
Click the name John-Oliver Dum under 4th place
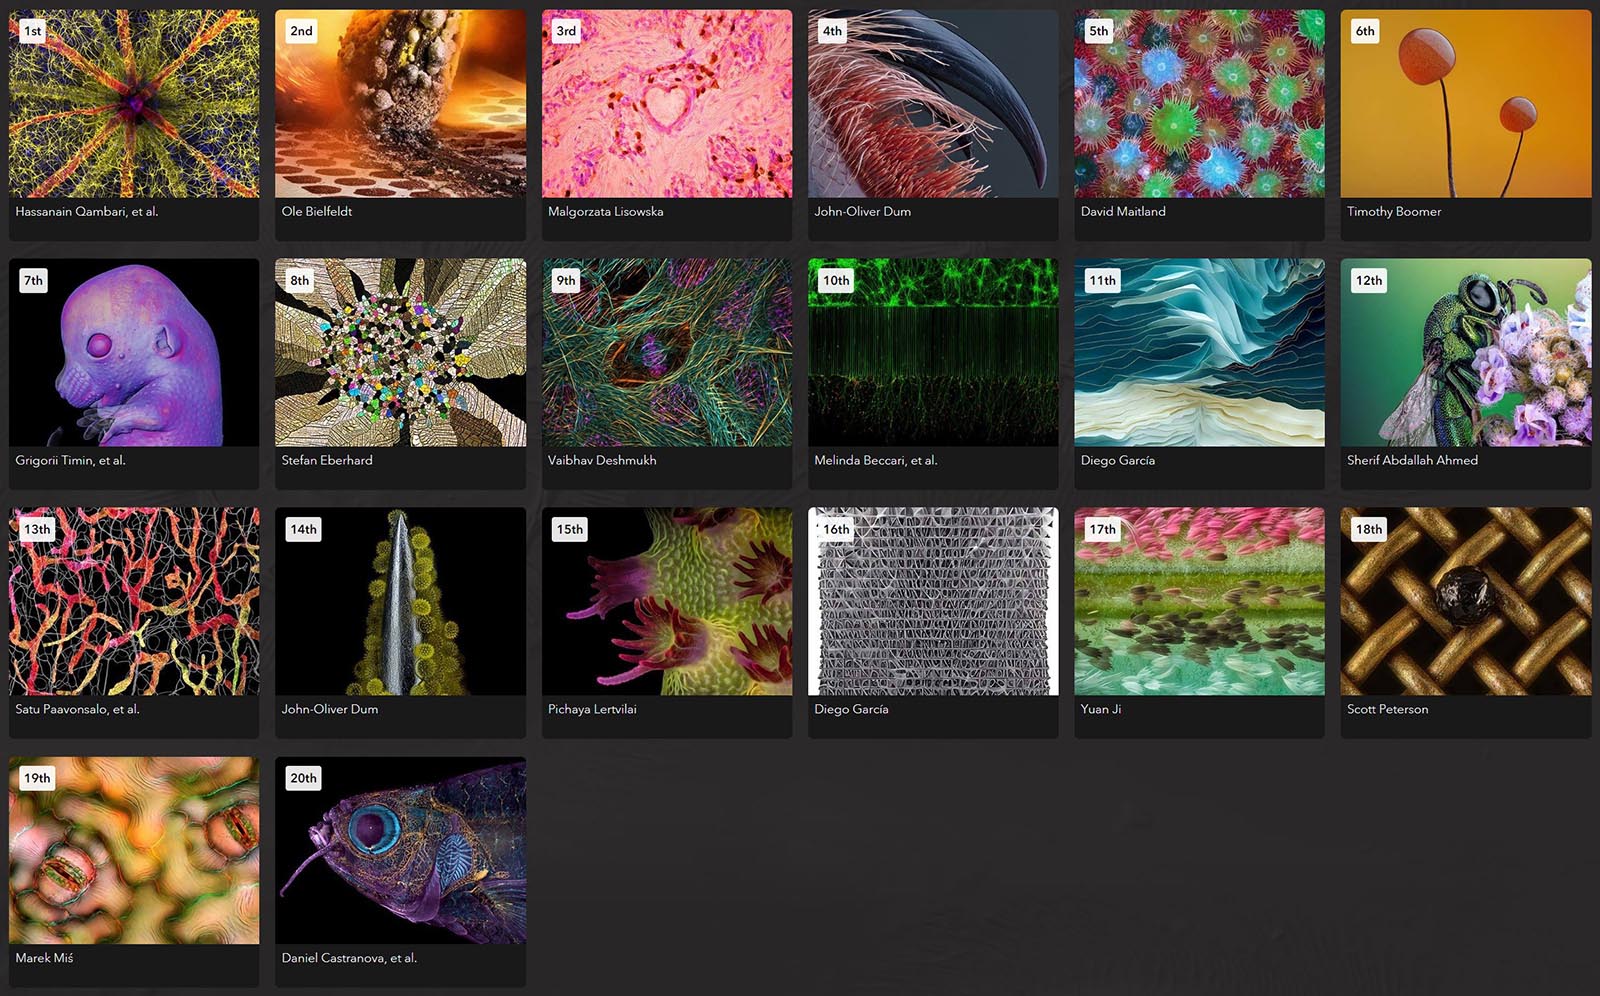[862, 211]
